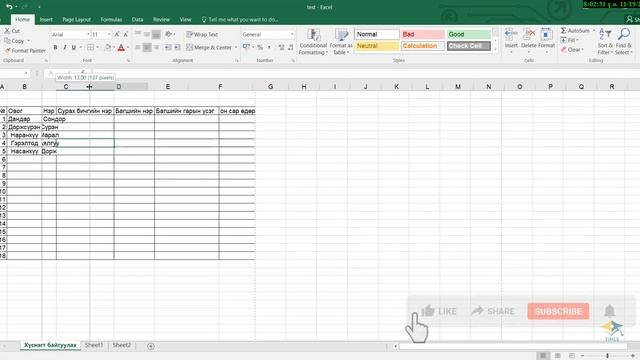Click the Undo arrow
The height and width of the screenshot is (360, 640).
click(9, 7)
